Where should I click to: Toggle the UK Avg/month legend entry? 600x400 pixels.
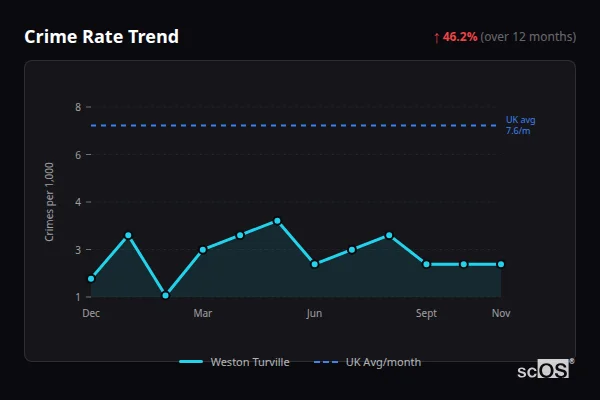click(367, 362)
